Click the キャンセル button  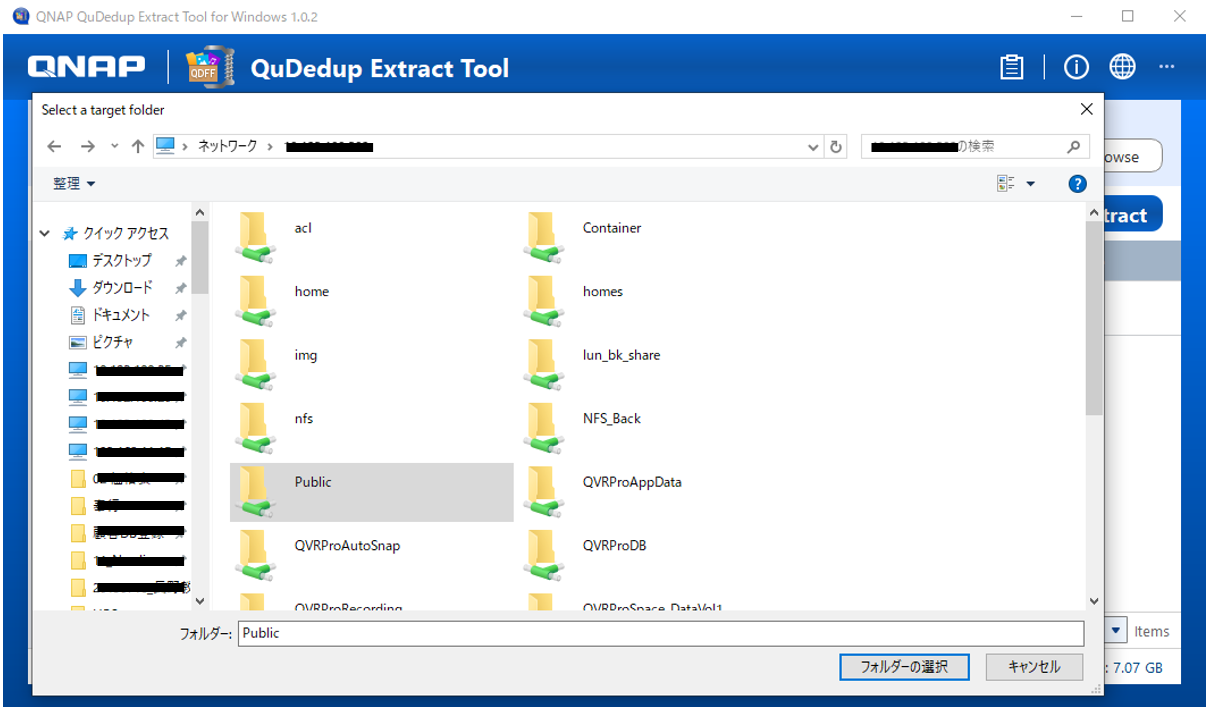(x=1035, y=667)
